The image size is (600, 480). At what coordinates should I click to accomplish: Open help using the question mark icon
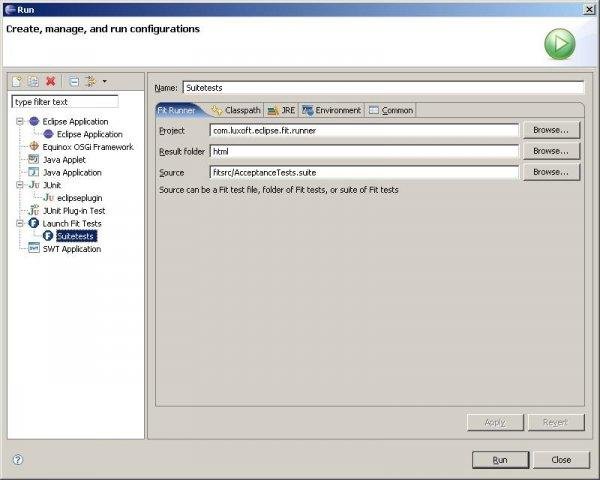(18, 460)
